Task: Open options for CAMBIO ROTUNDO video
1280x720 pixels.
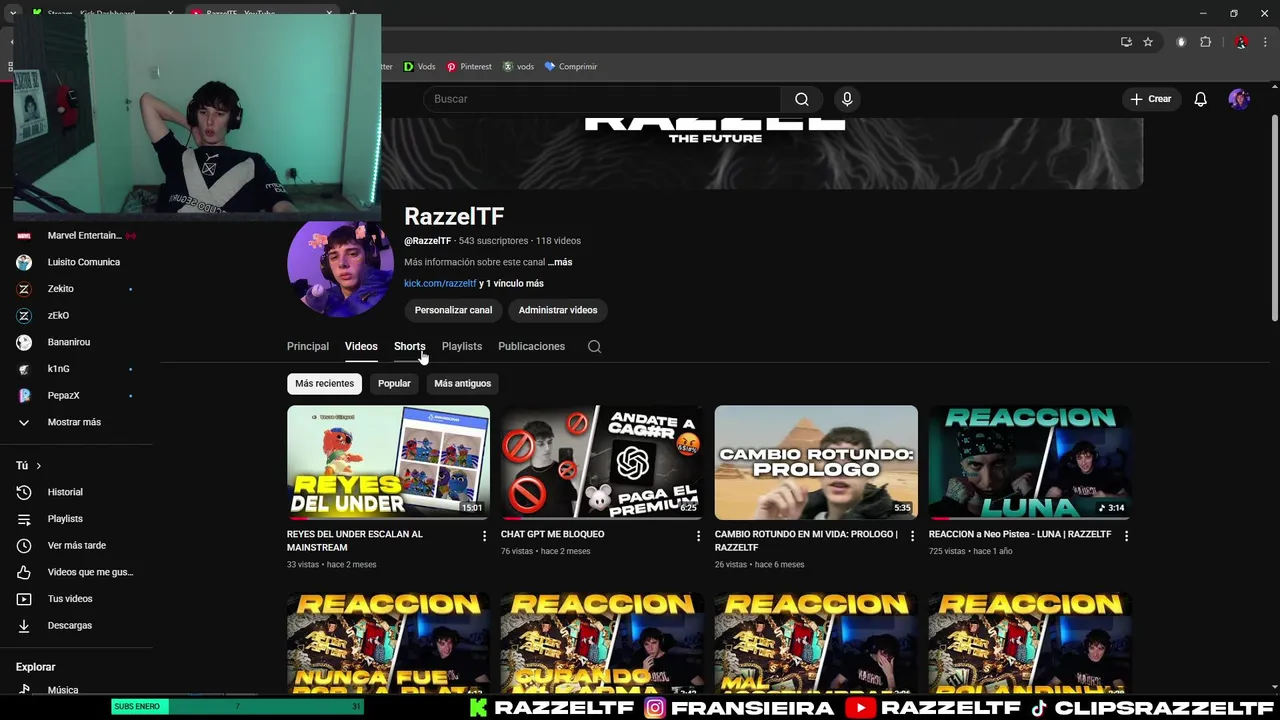Action: [x=912, y=536]
